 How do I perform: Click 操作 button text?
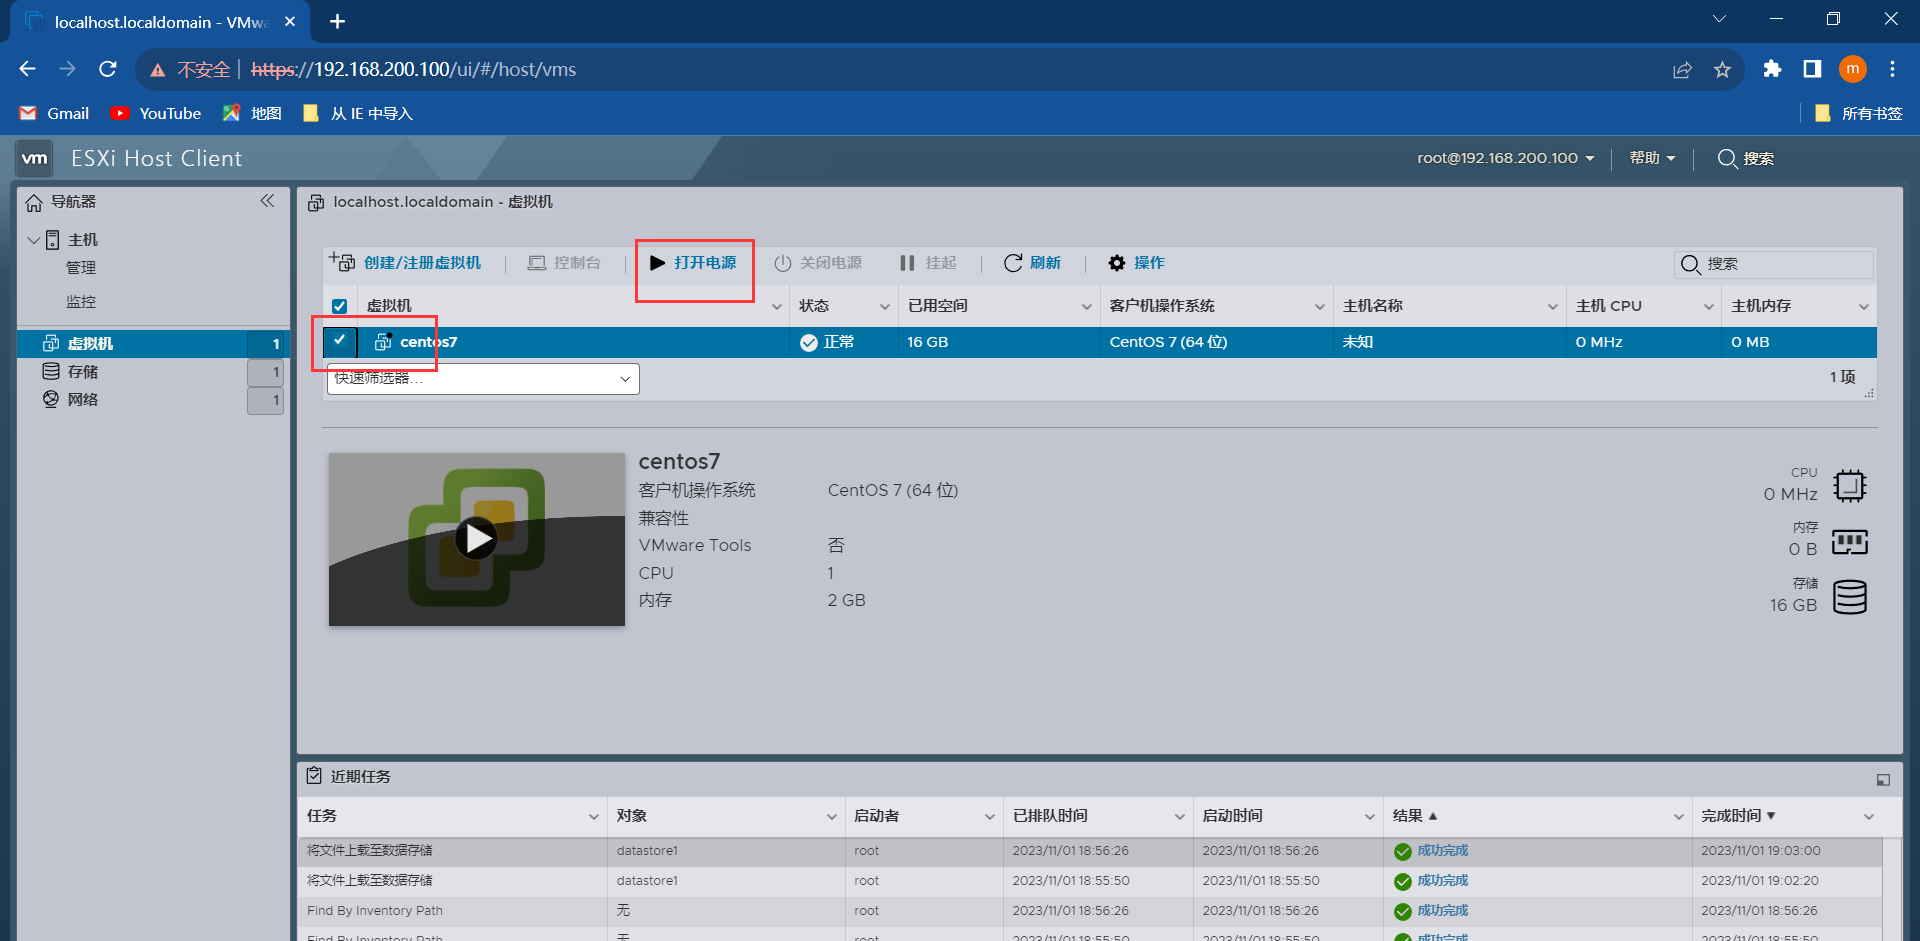click(1149, 263)
